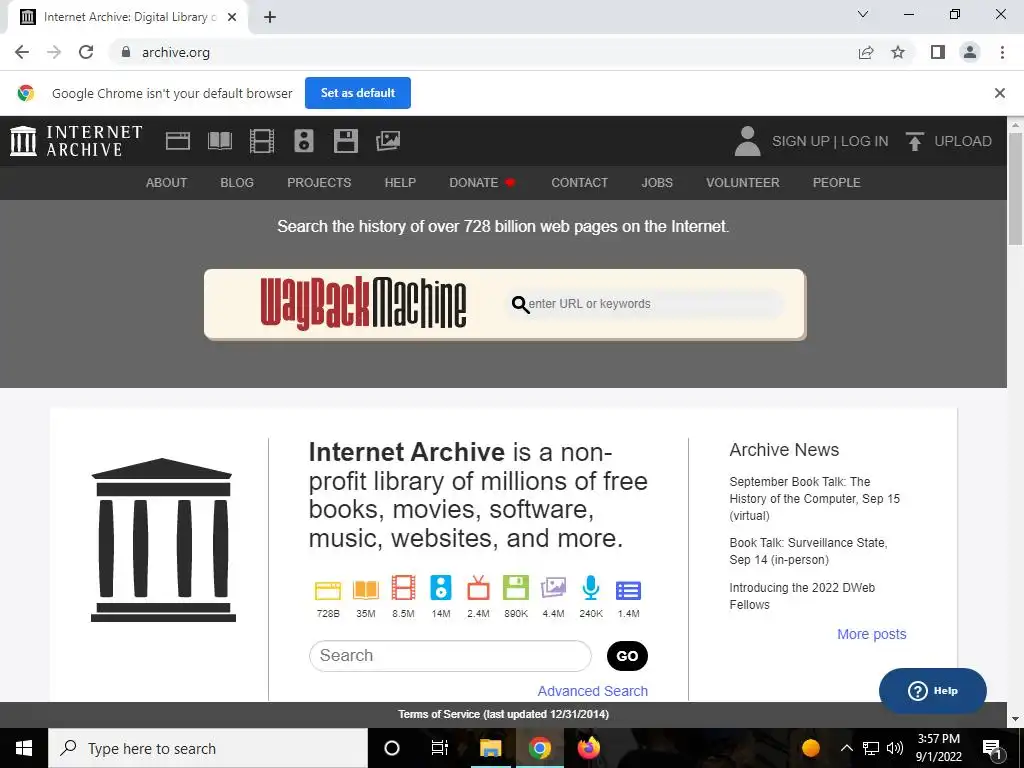Open the PEOPLE menu item
The height and width of the screenshot is (768, 1024).
[837, 183]
